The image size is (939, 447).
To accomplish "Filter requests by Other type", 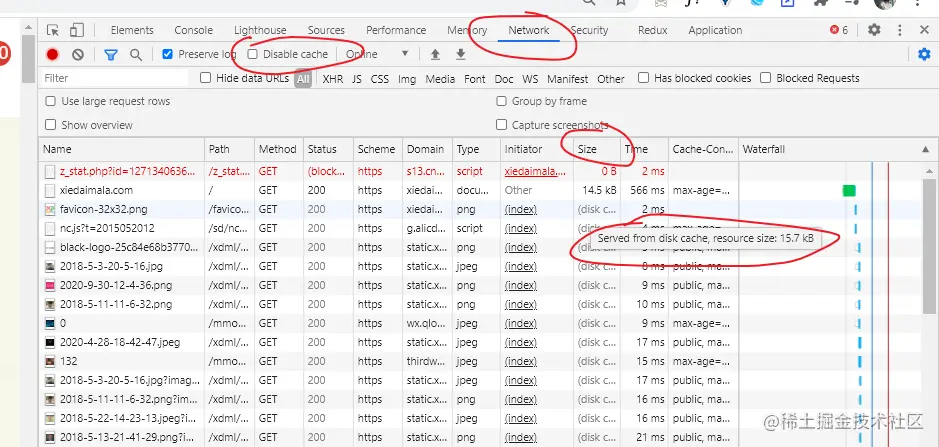I will (611, 78).
